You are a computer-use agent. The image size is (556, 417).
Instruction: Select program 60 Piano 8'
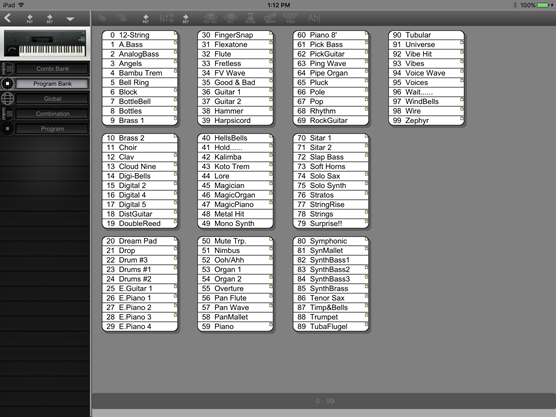[x=331, y=35]
